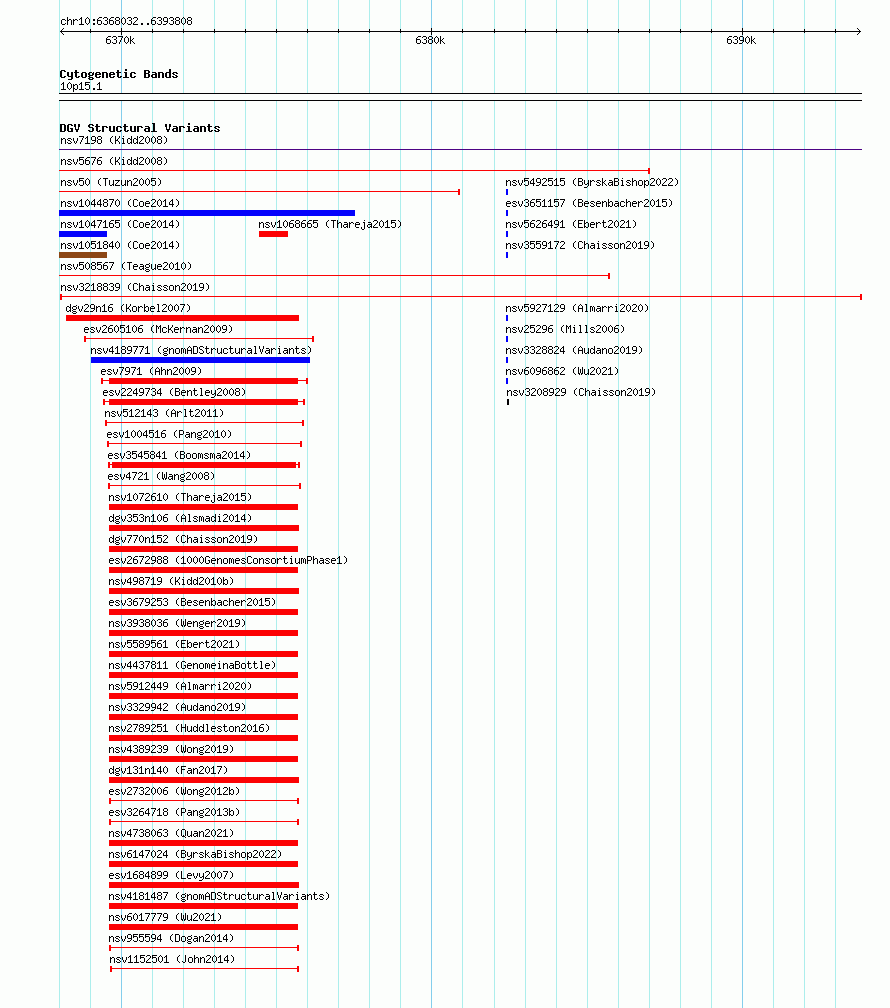Select nsv1152501 (John2014) label
Screen dimensions: 890x1008
(172, 959)
